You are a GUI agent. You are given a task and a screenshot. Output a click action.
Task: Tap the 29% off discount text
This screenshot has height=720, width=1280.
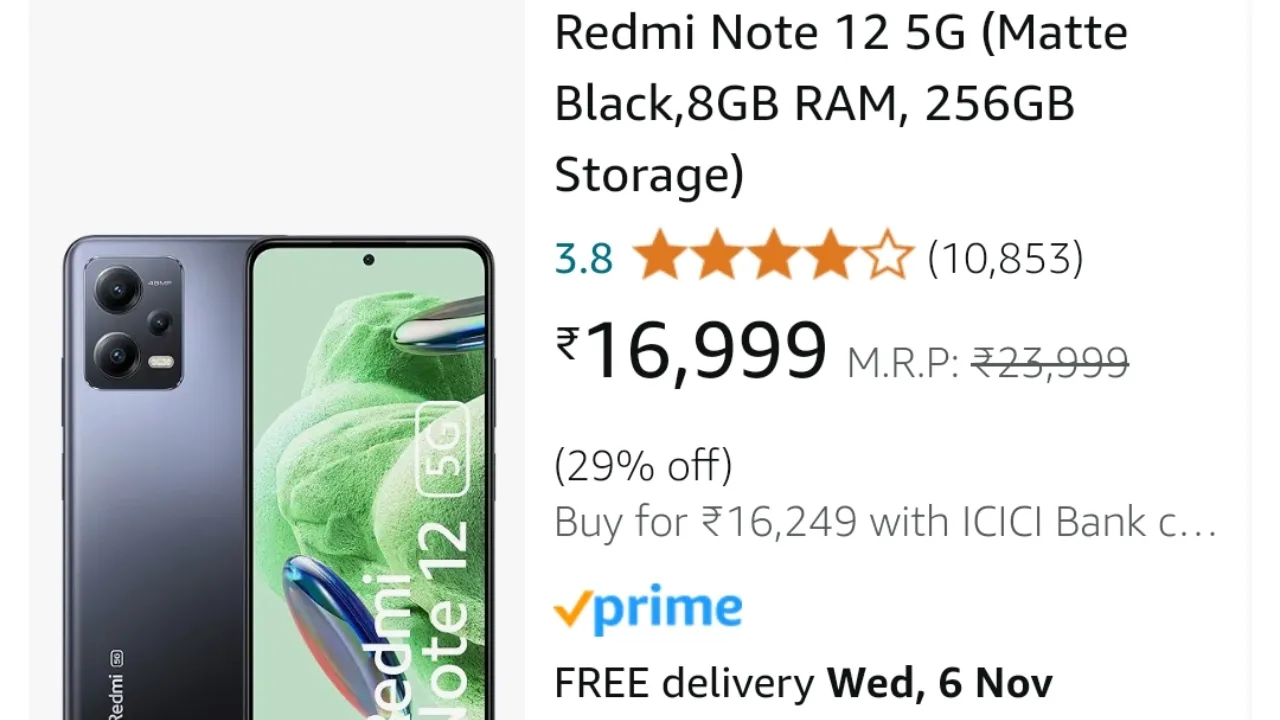click(643, 466)
